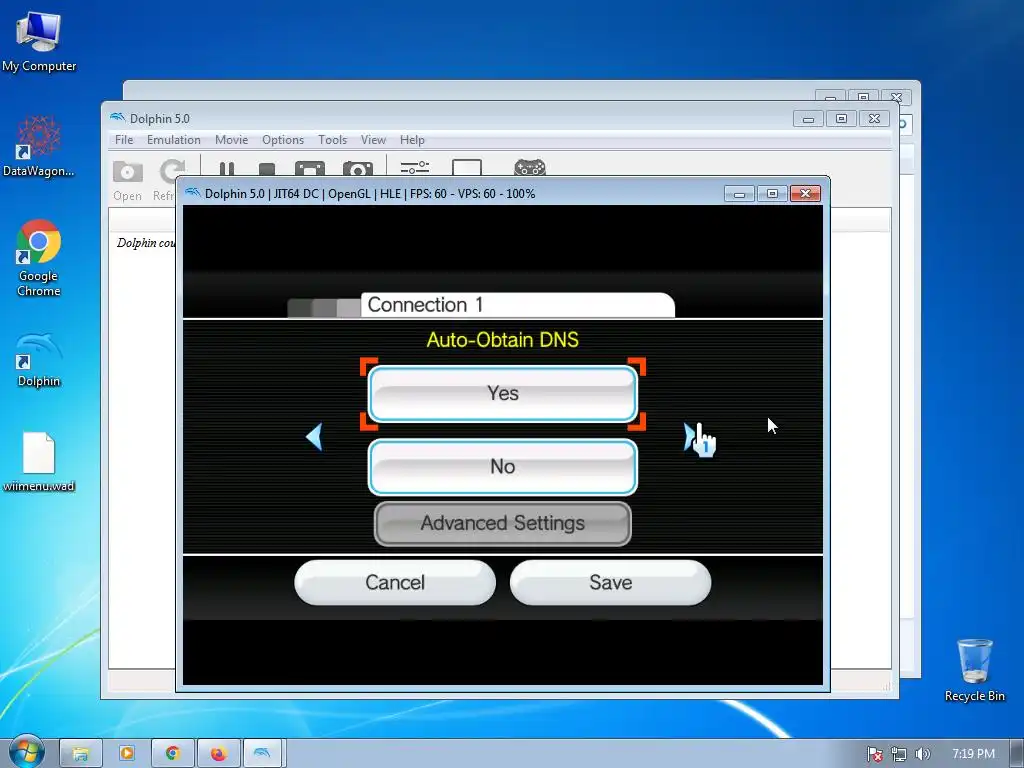The image size is (1024, 768).
Task: Go to next page with right arrow
Action: tap(689, 437)
